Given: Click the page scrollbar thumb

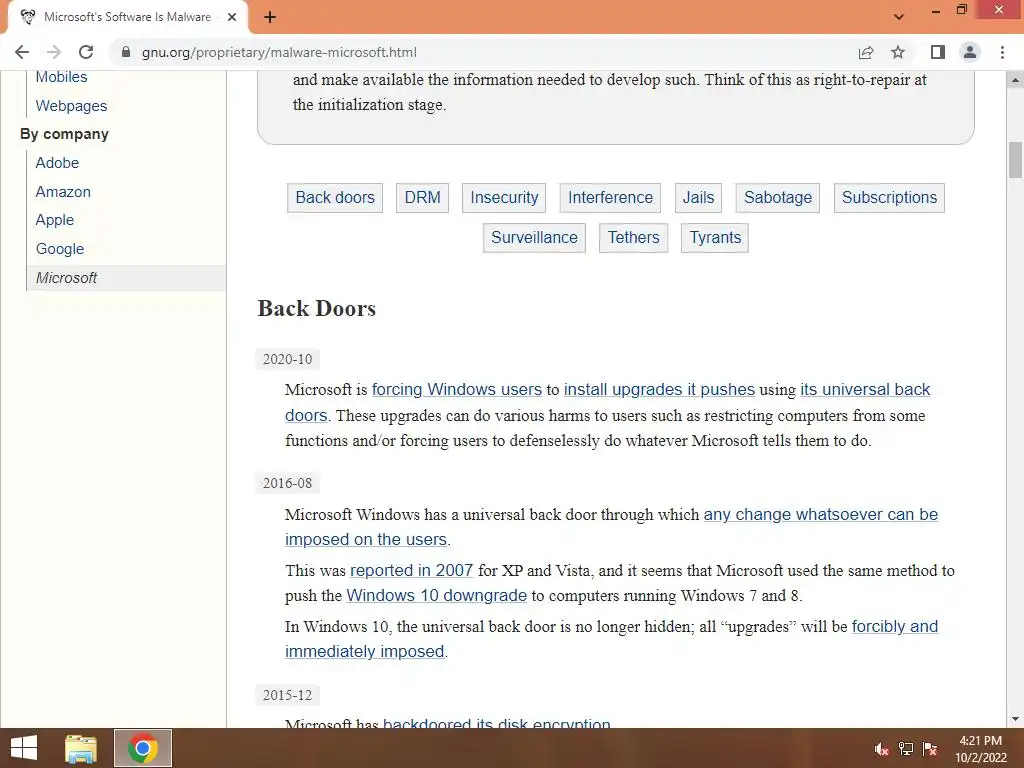Looking at the screenshot, I should pos(1015,159).
